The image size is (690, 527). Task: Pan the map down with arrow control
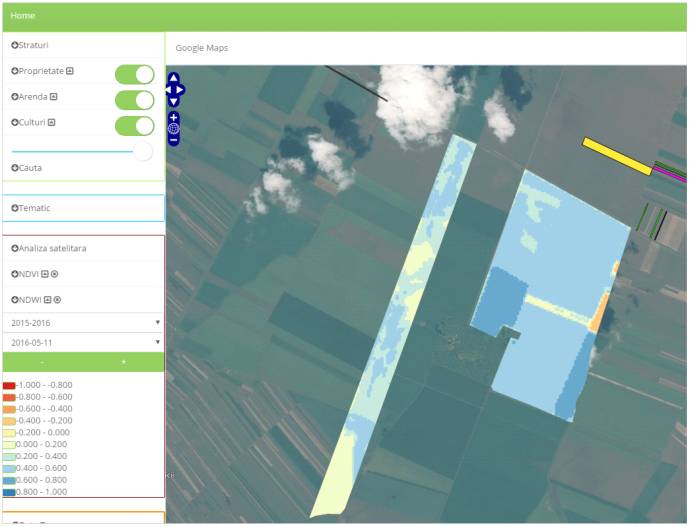[174, 101]
